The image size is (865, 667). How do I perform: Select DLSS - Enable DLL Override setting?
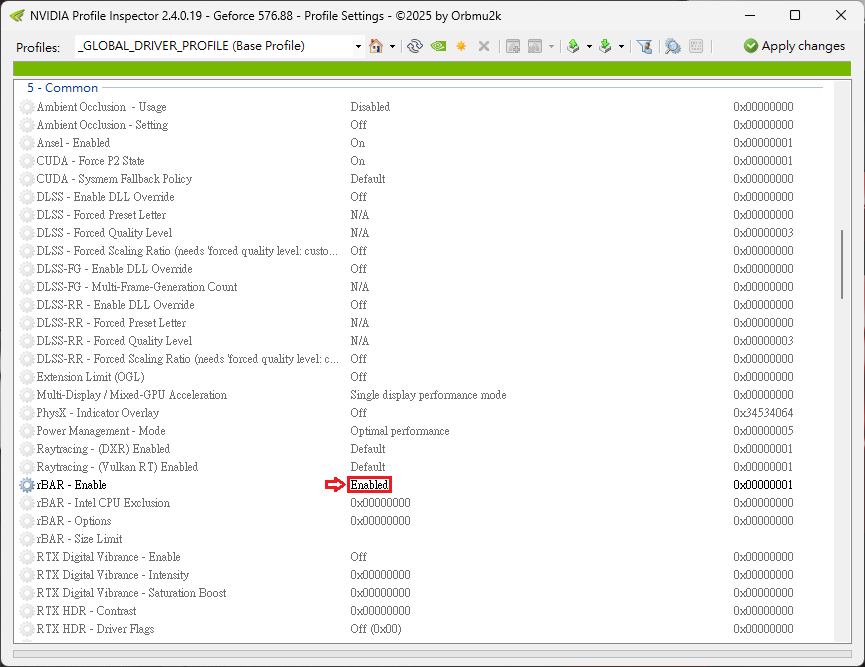[105, 197]
